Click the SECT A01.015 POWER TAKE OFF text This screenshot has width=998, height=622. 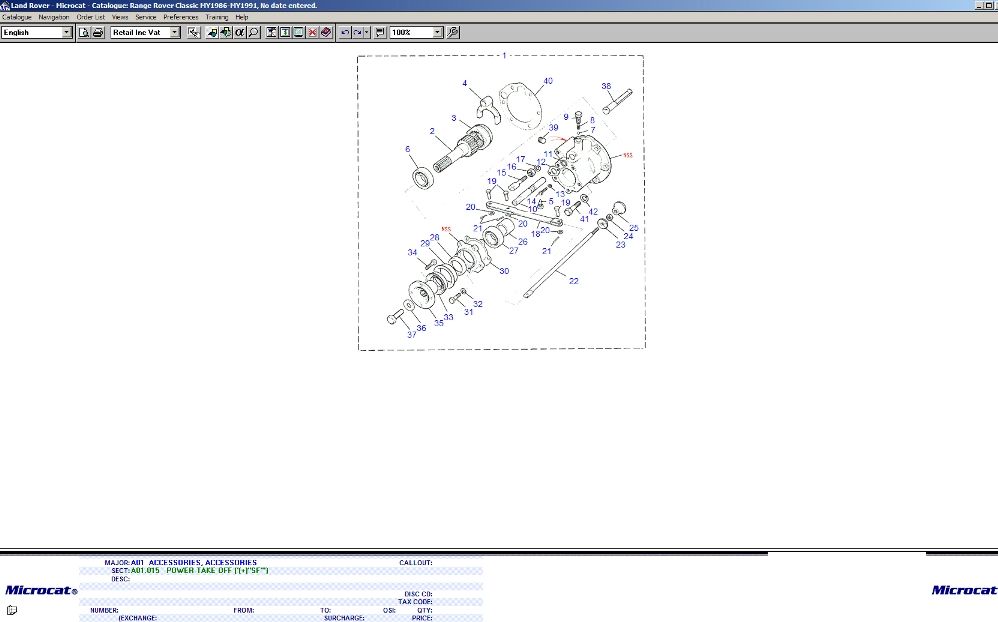pyautogui.click(x=190, y=570)
